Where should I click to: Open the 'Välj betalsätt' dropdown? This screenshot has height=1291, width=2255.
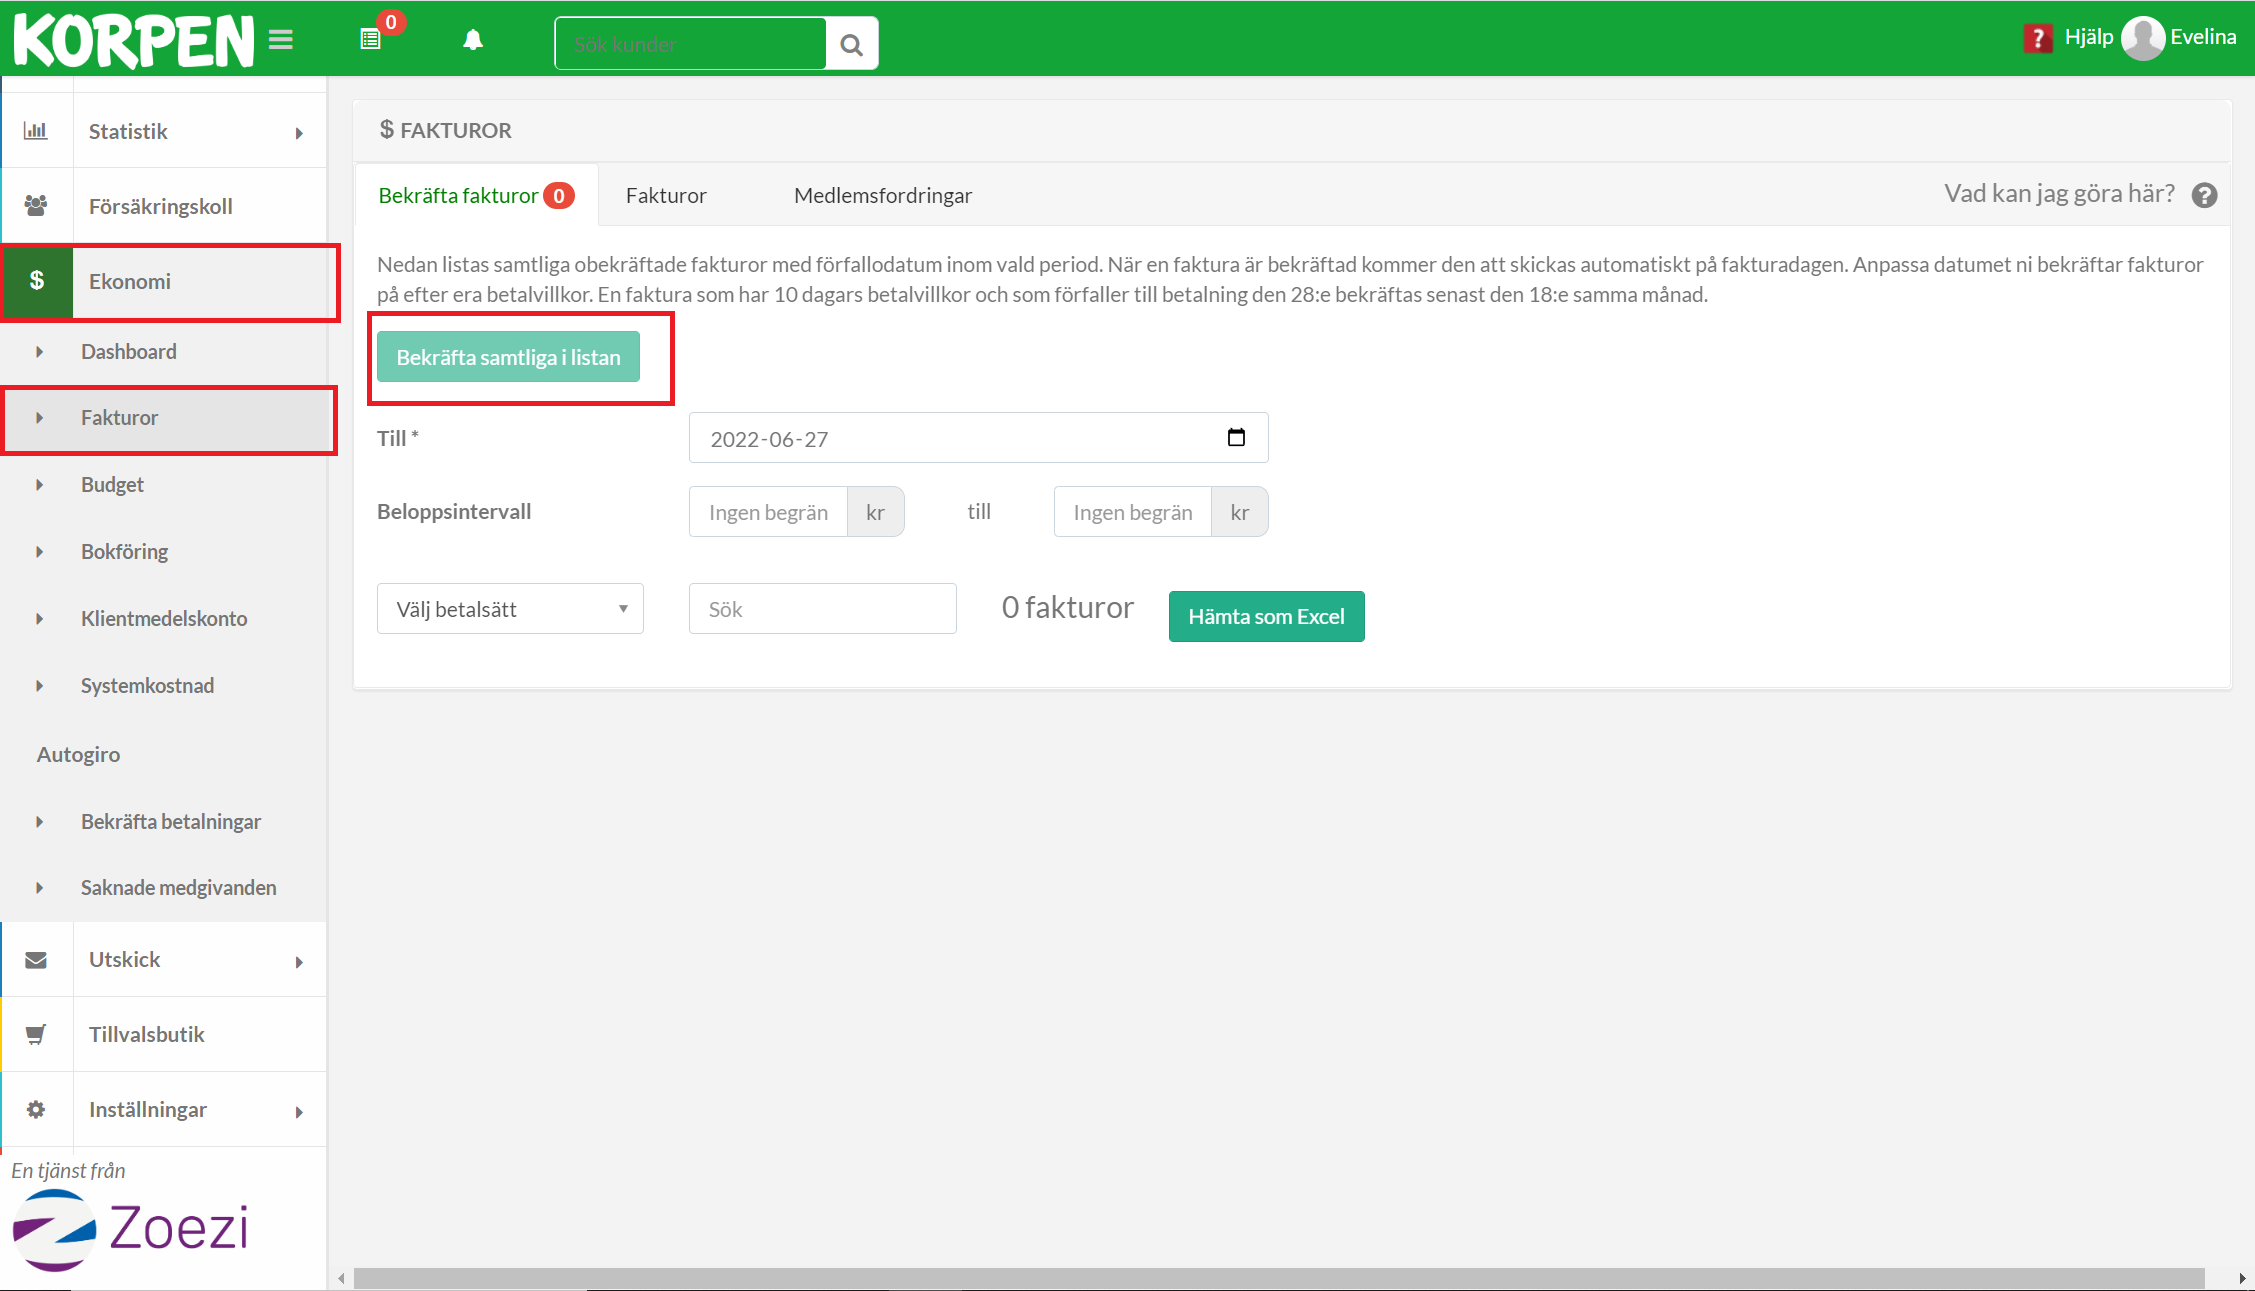510,609
